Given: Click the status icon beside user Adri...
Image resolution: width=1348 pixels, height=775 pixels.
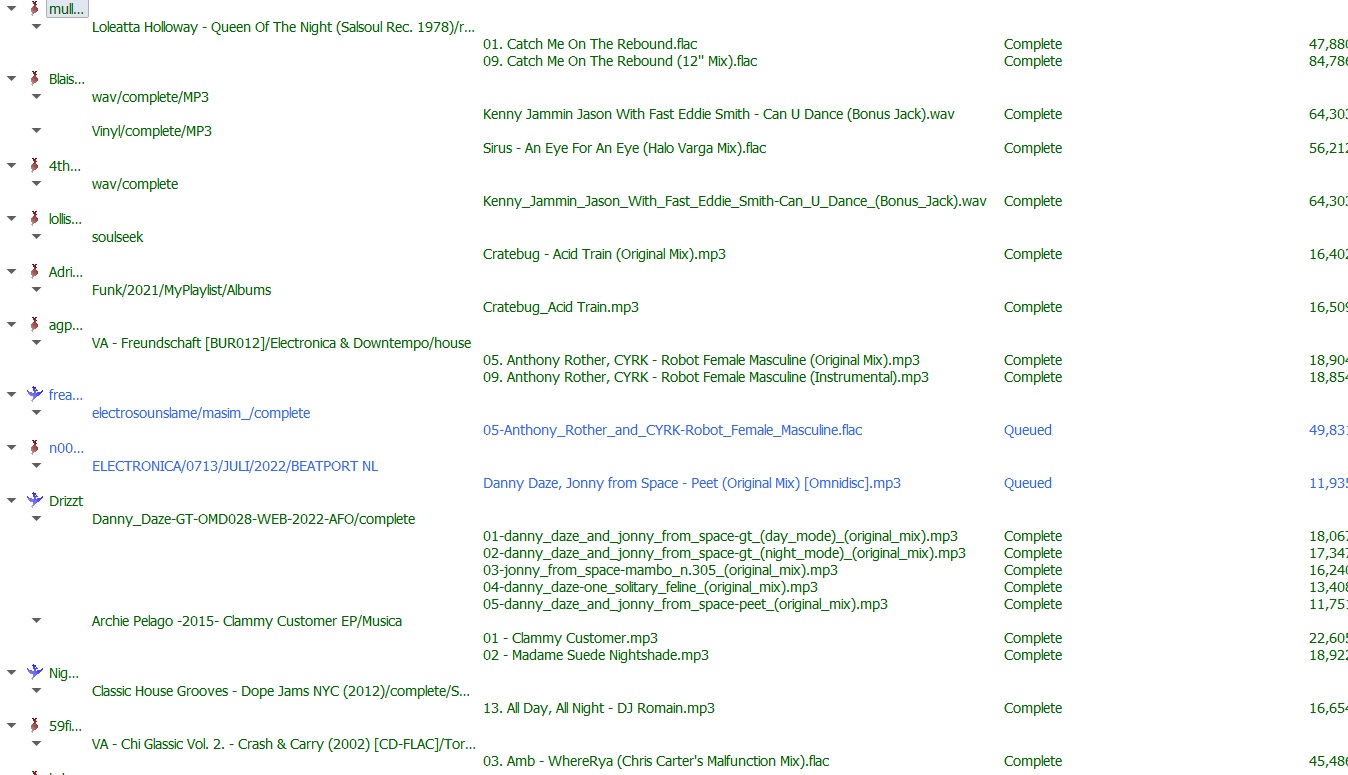Looking at the screenshot, I should pyautogui.click(x=35, y=272).
